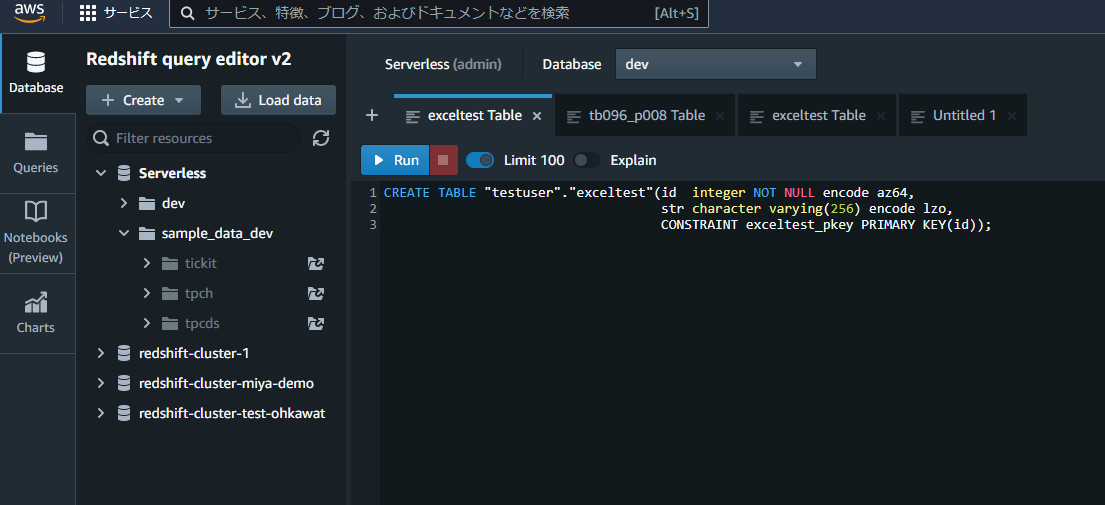Screen dimensions: 1105x505
Task: Click the refresh resources icon
Action: (x=321, y=138)
